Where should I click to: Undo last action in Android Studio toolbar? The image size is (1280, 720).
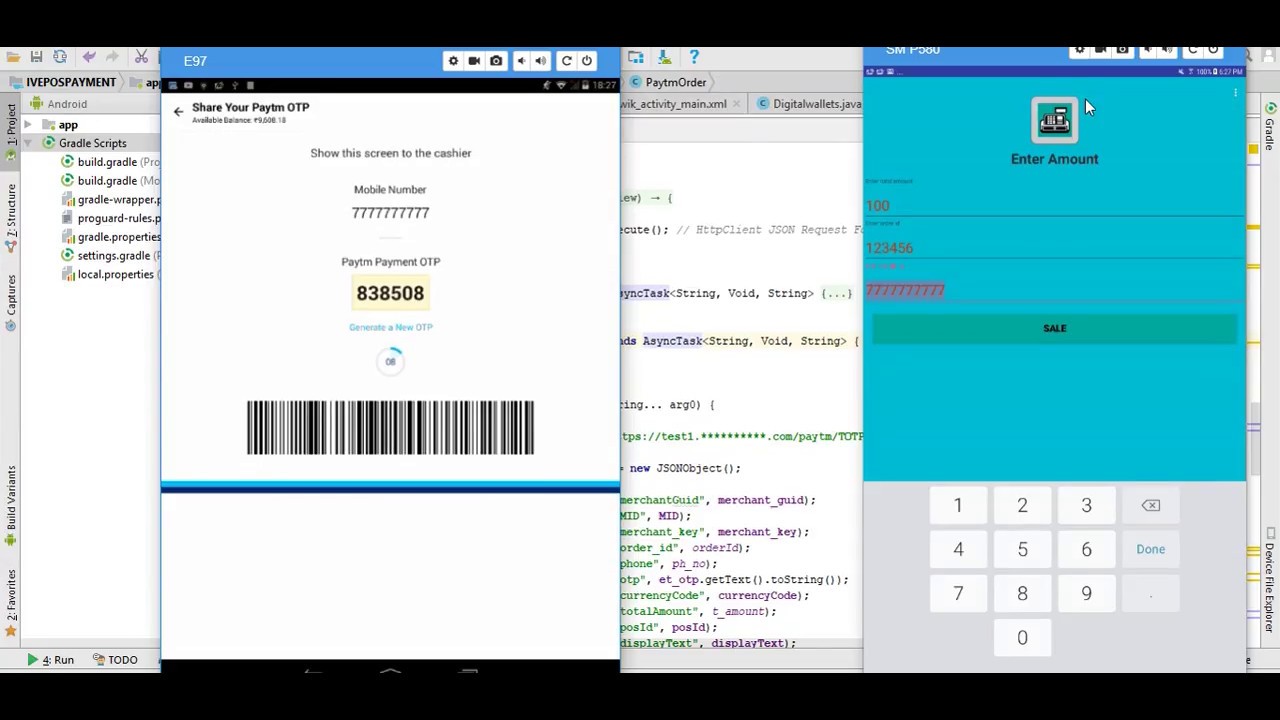coord(89,57)
